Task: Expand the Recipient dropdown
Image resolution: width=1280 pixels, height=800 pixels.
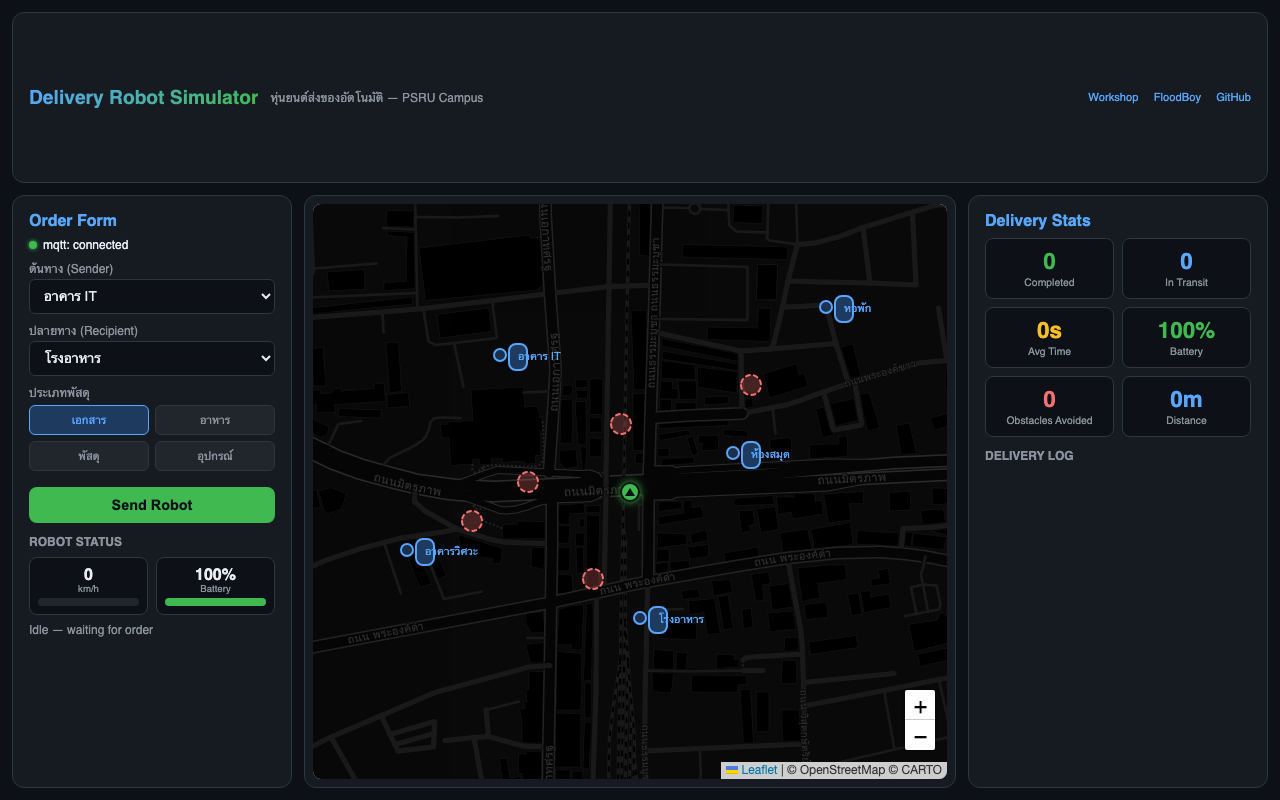Action: pos(152,358)
